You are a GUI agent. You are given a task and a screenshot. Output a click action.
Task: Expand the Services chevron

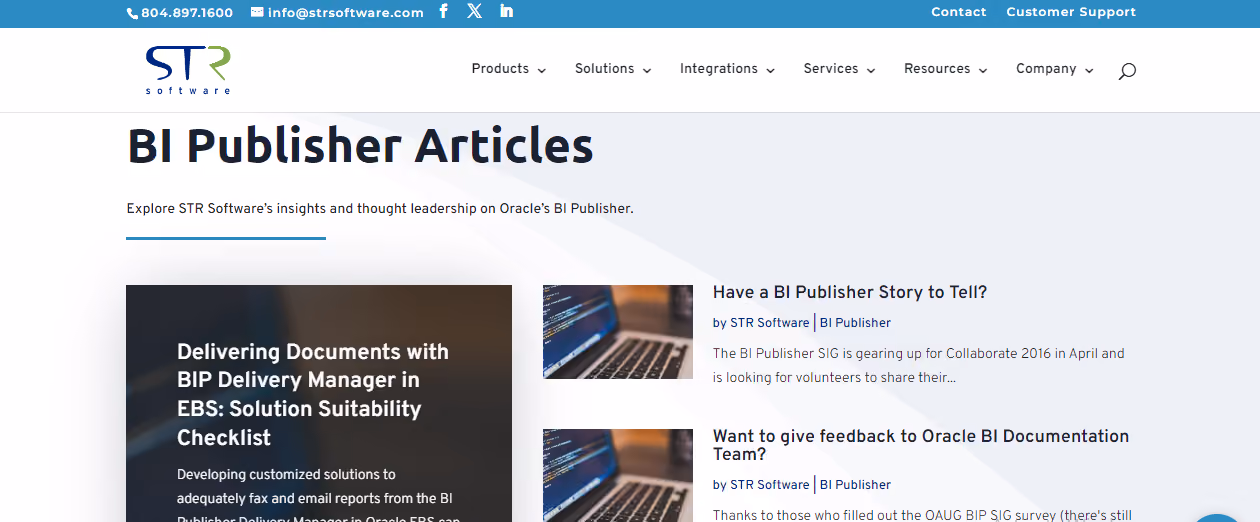point(871,70)
